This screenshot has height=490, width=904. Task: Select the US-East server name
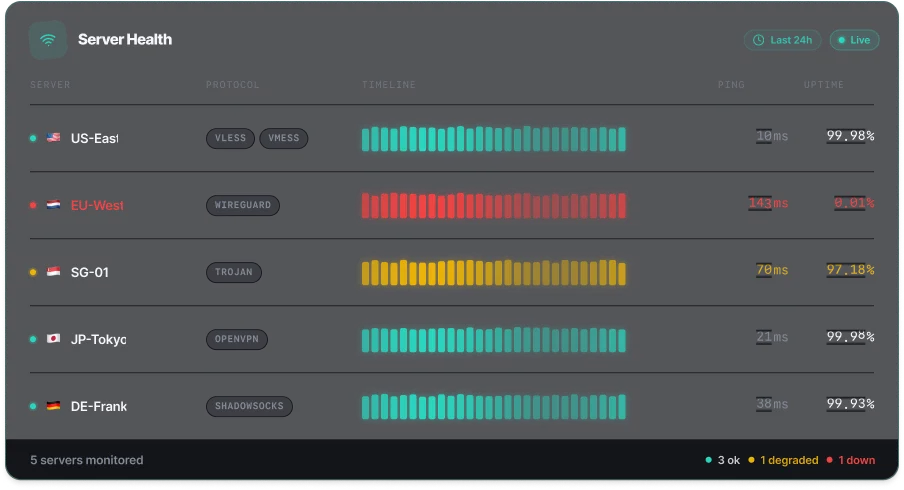click(x=95, y=138)
